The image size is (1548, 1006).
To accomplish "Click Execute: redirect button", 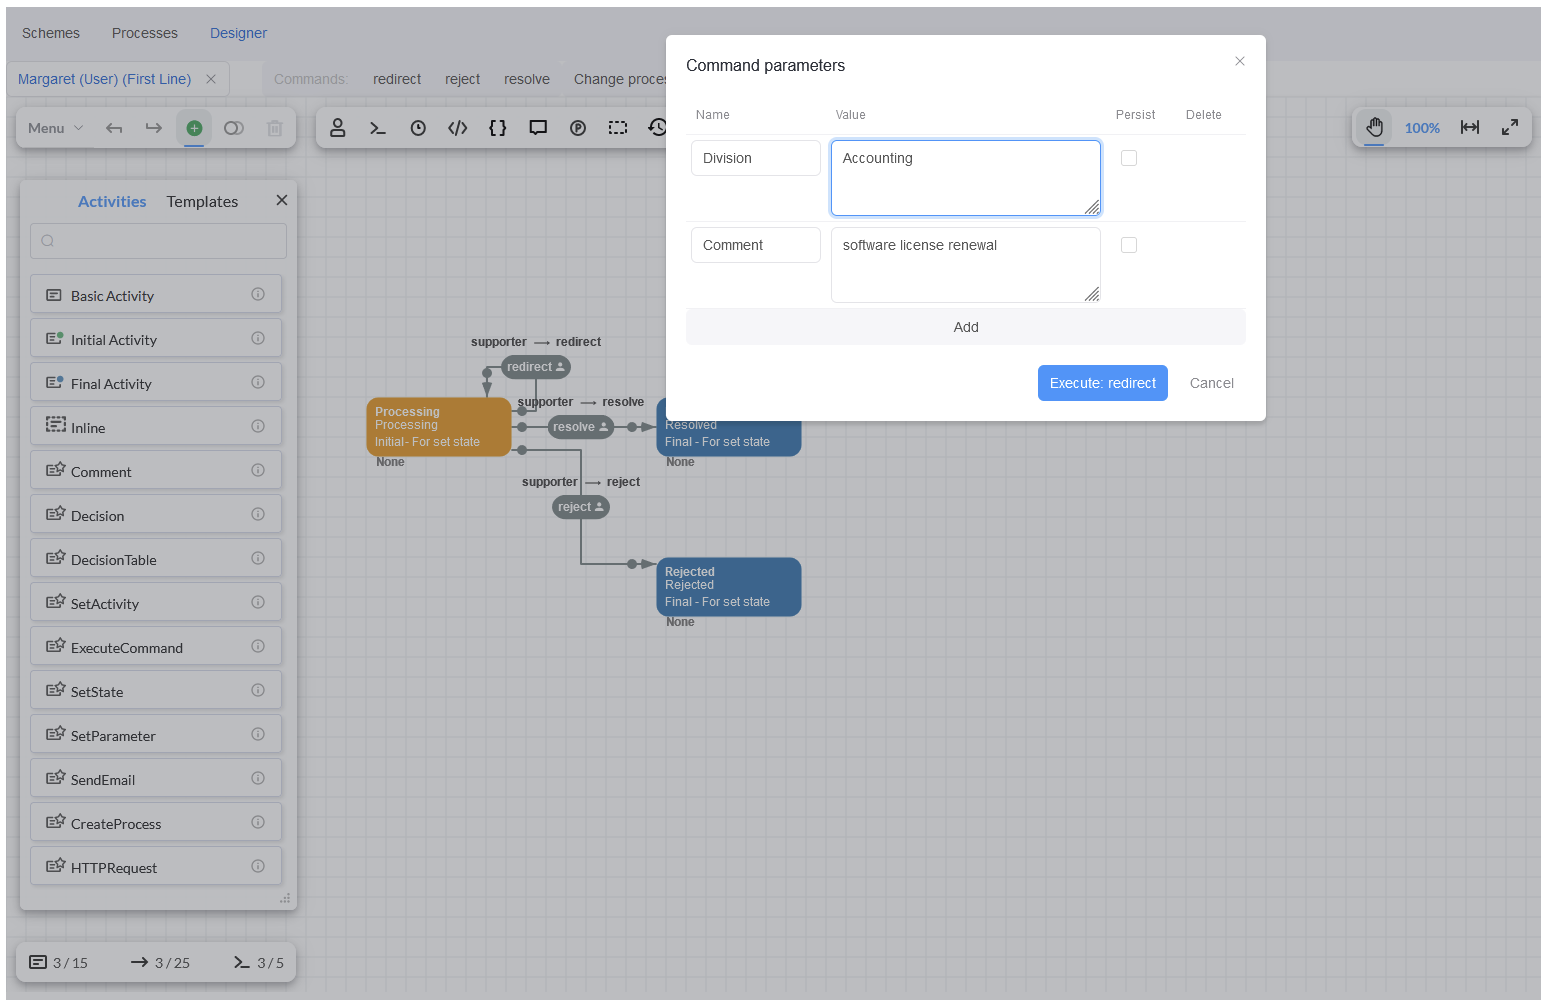I will 1103,383.
